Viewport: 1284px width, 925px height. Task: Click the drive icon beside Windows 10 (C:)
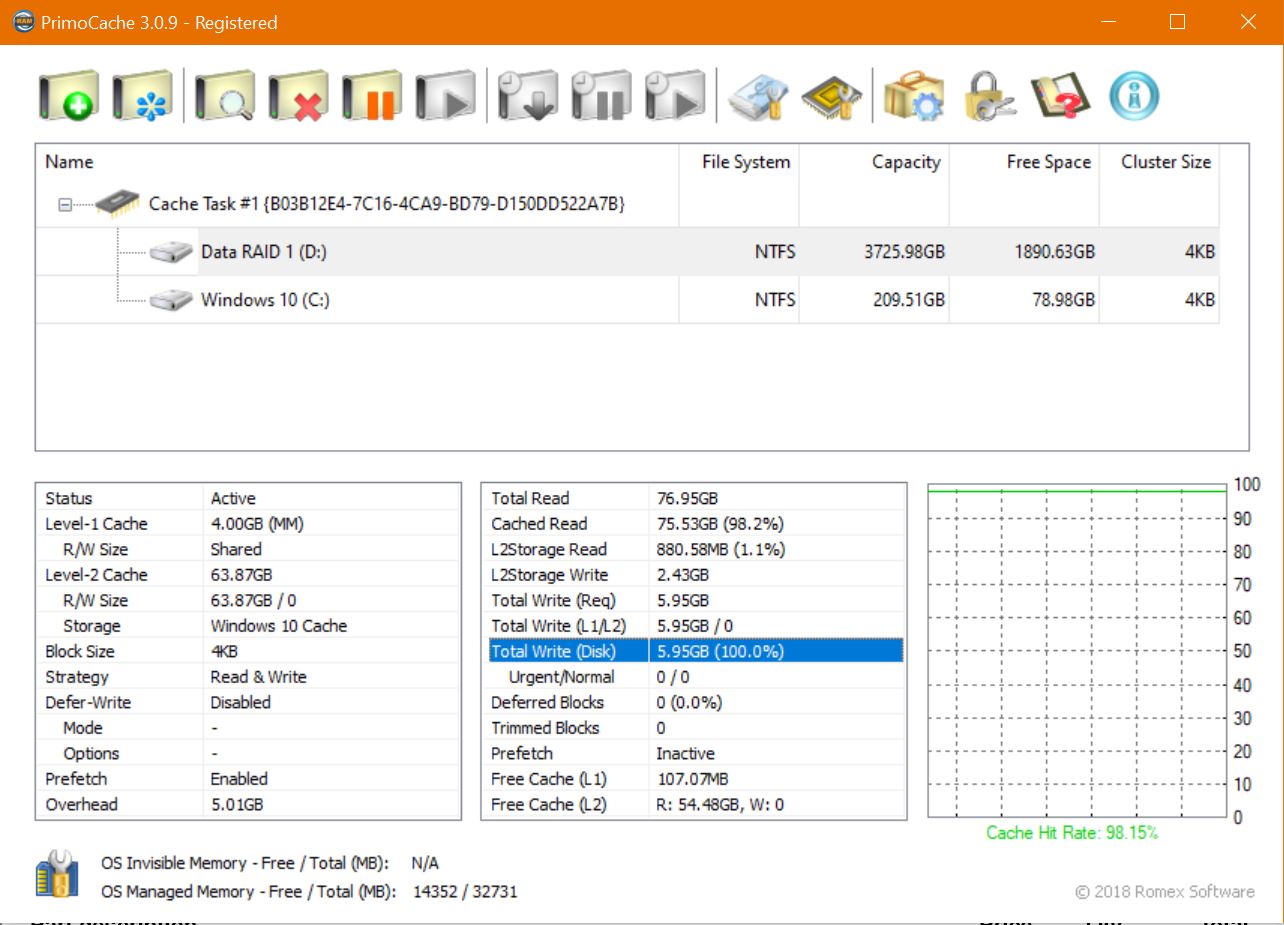[171, 299]
